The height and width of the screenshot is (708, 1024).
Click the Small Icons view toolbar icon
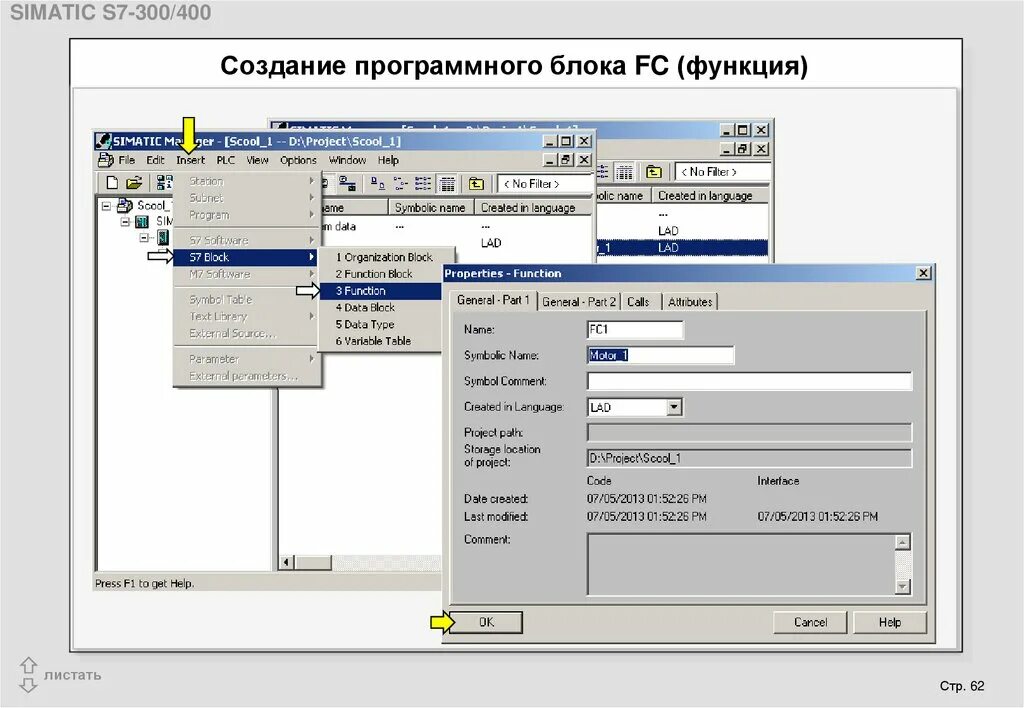[400, 184]
